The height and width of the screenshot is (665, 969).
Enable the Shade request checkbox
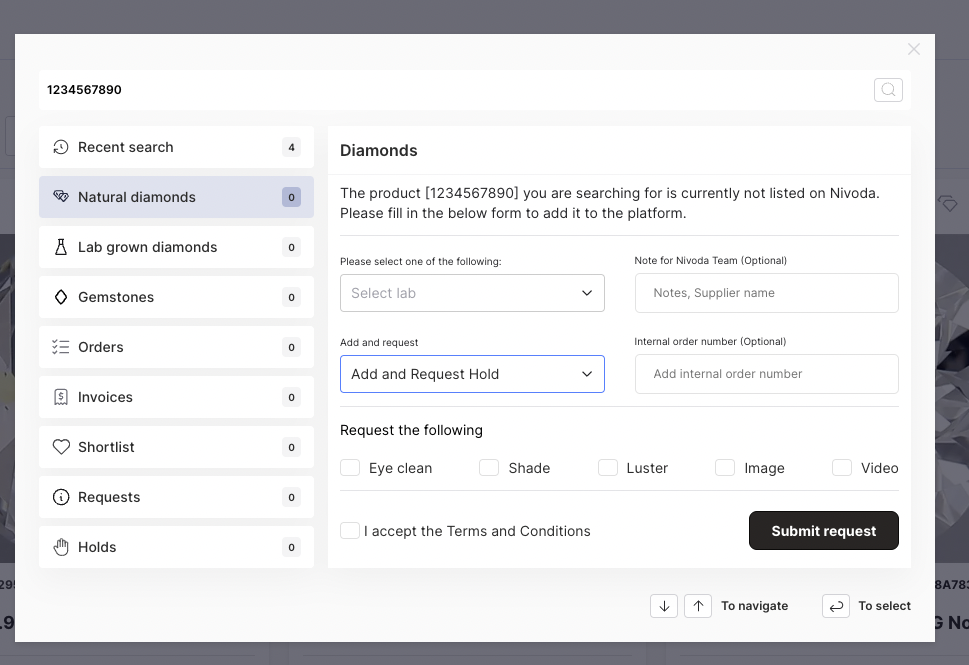coord(489,468)
